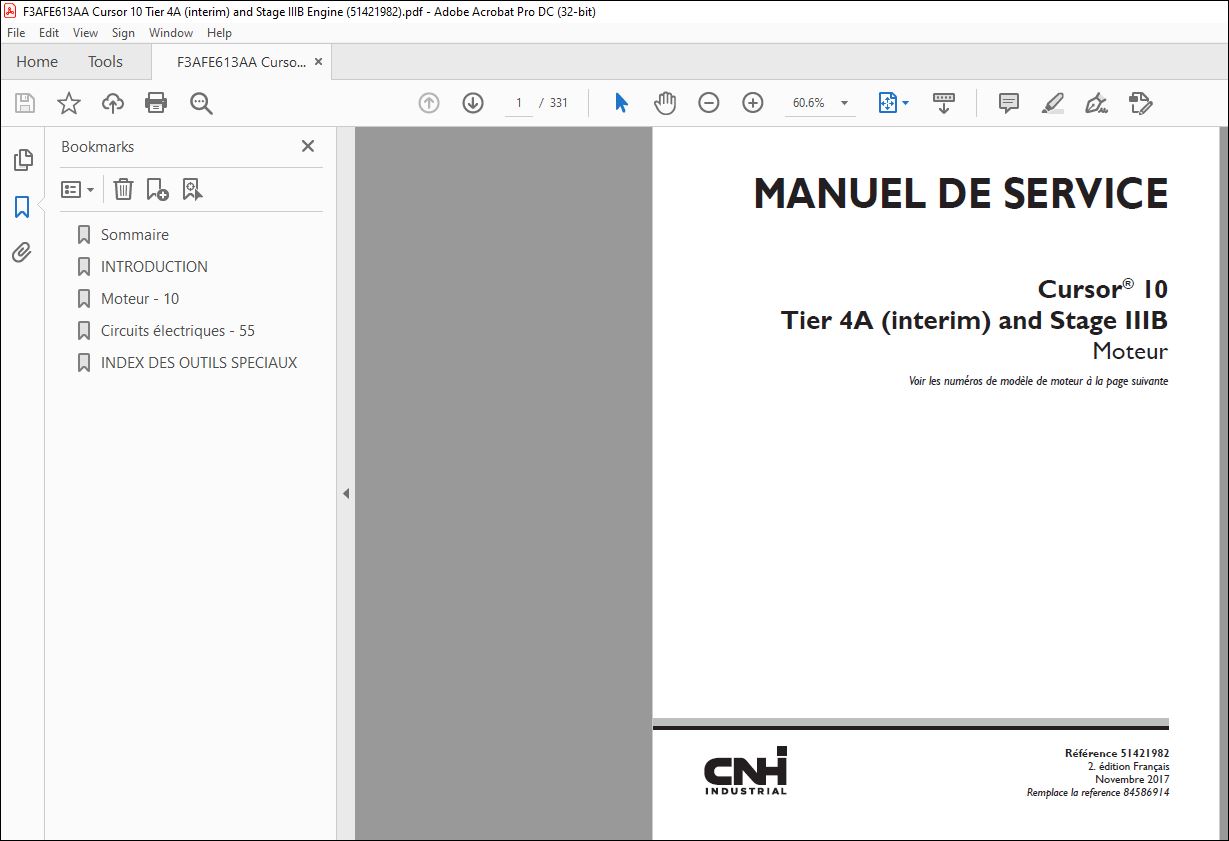The image size is (1229, 841).
Task: Open the Window menu
Action: tap(171, 33)
